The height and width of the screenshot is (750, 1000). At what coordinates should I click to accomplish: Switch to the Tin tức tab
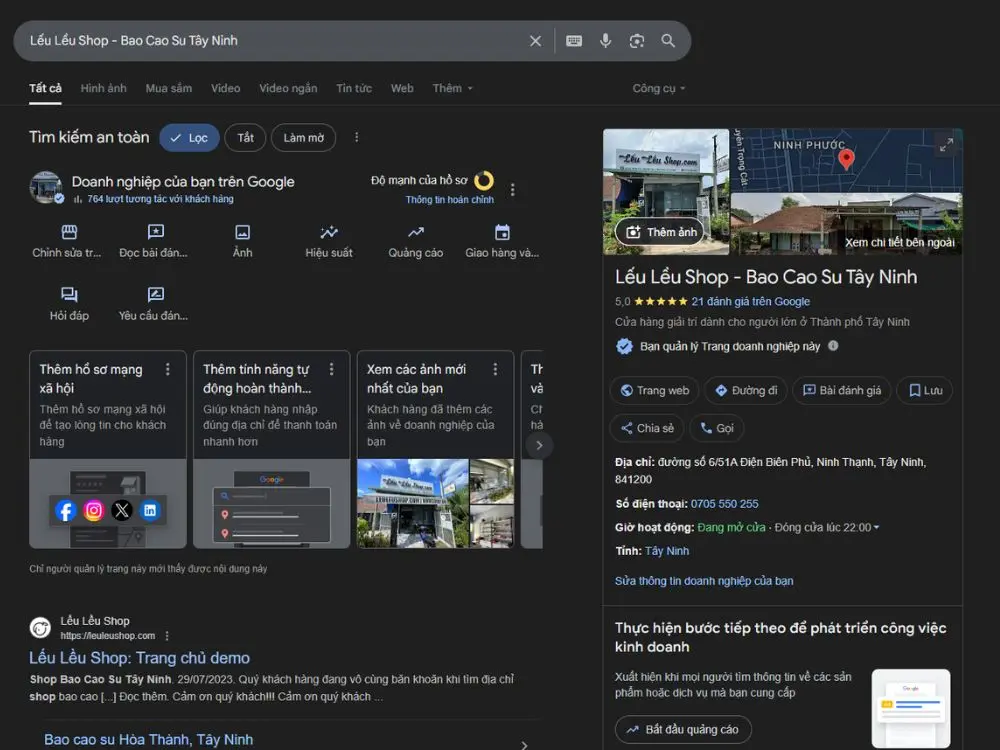(x=354, y=88)
